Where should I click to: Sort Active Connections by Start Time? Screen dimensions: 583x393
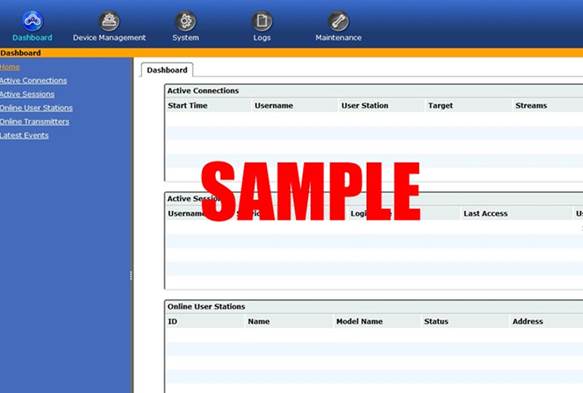pos(187,106)
